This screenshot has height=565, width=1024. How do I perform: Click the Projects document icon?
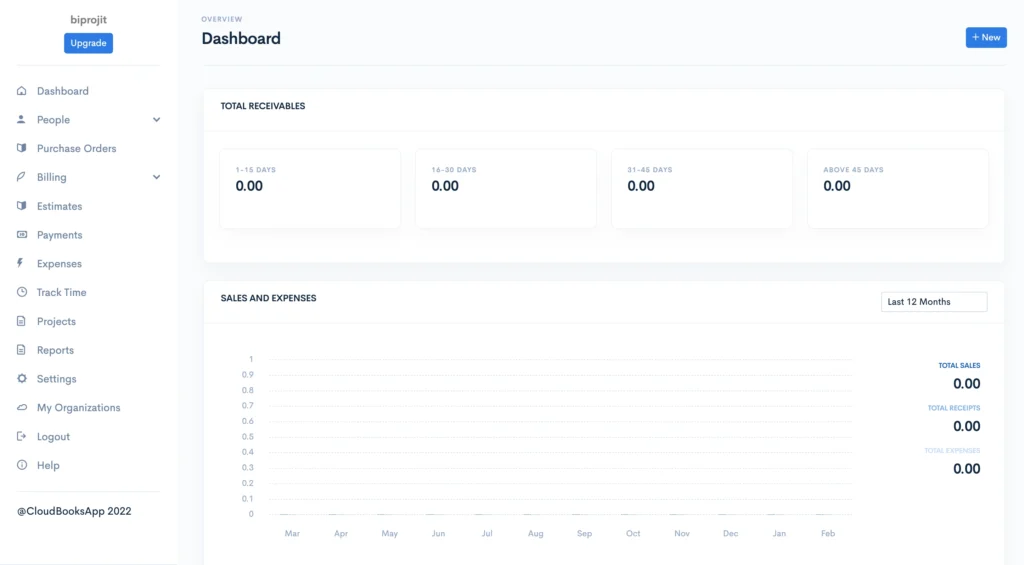pos(22,321)
